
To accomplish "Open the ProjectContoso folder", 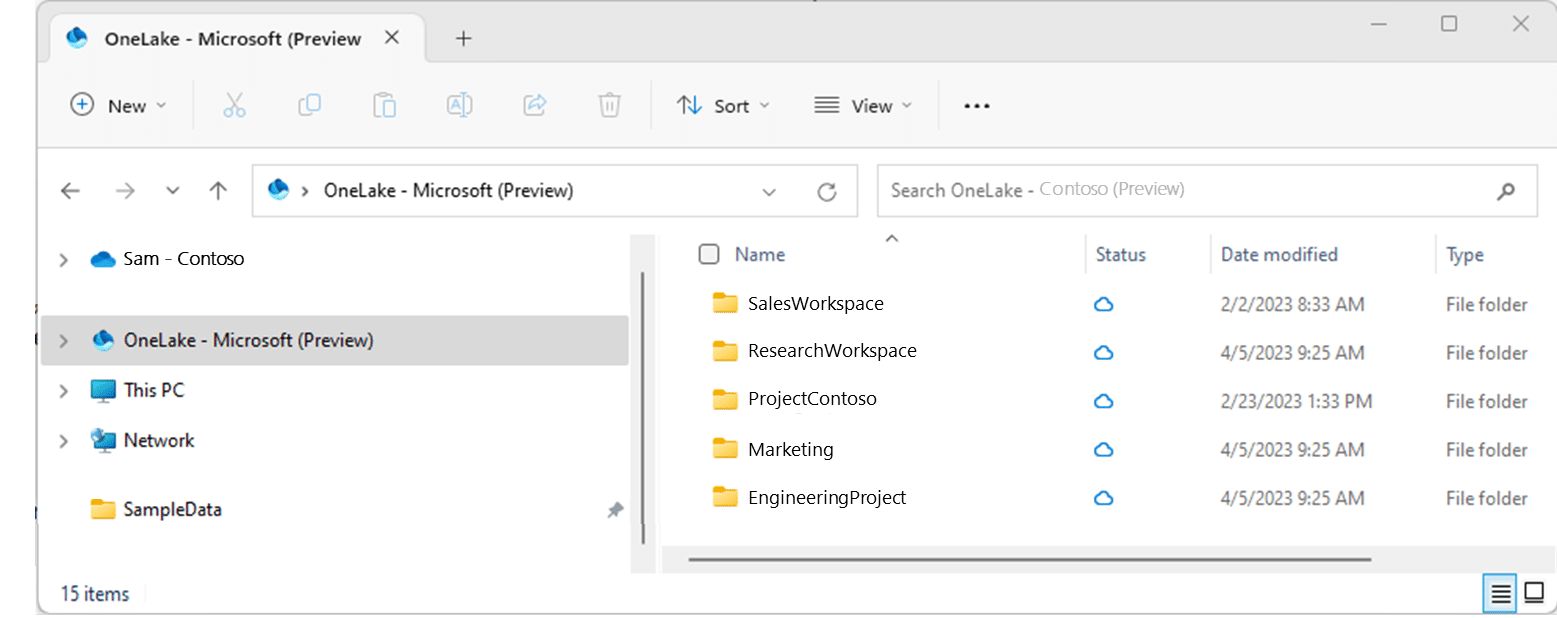I will [x=812, y=398].
